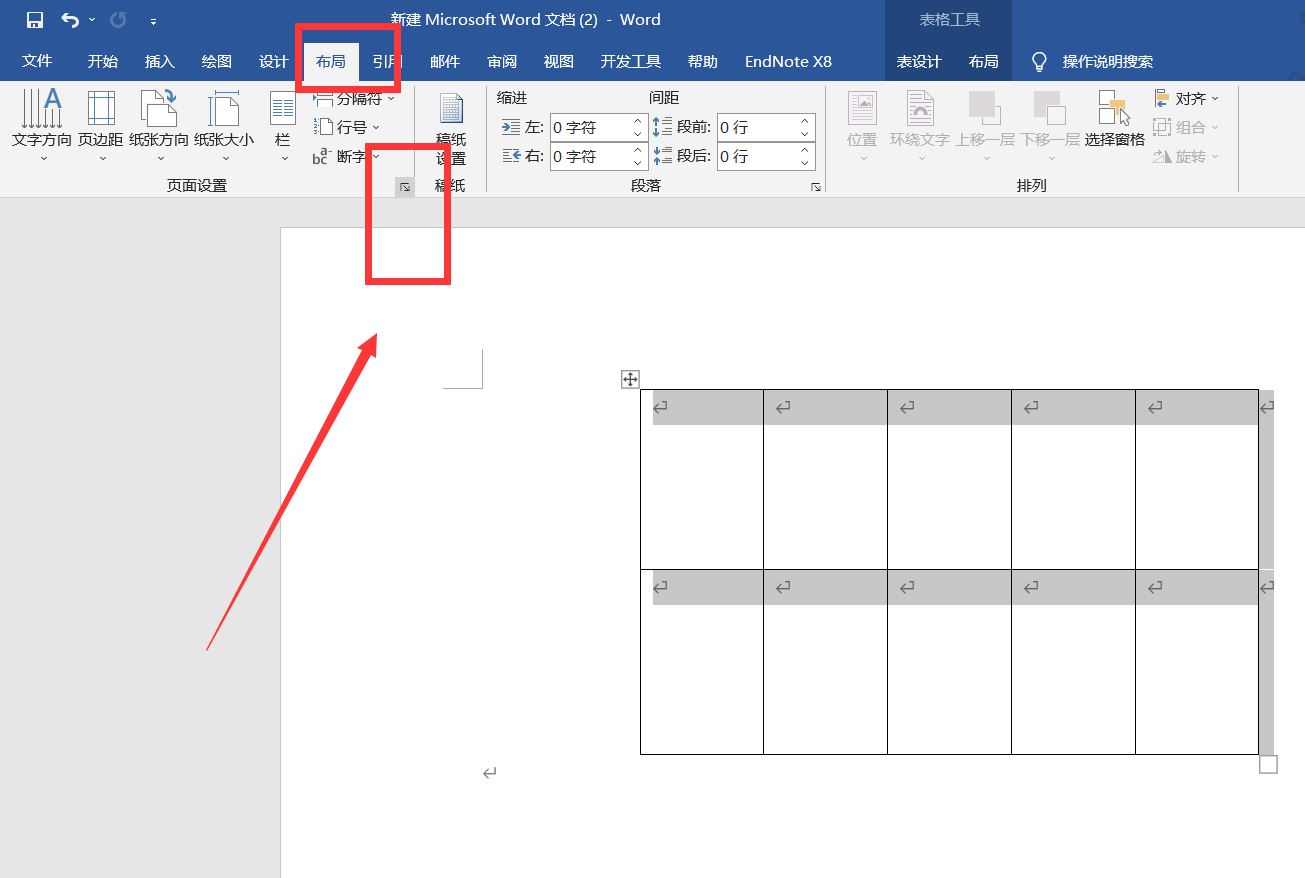This screenshot has height=878, width=1305.
Task: Click the 段后 spacing after field
Action: 757,156
